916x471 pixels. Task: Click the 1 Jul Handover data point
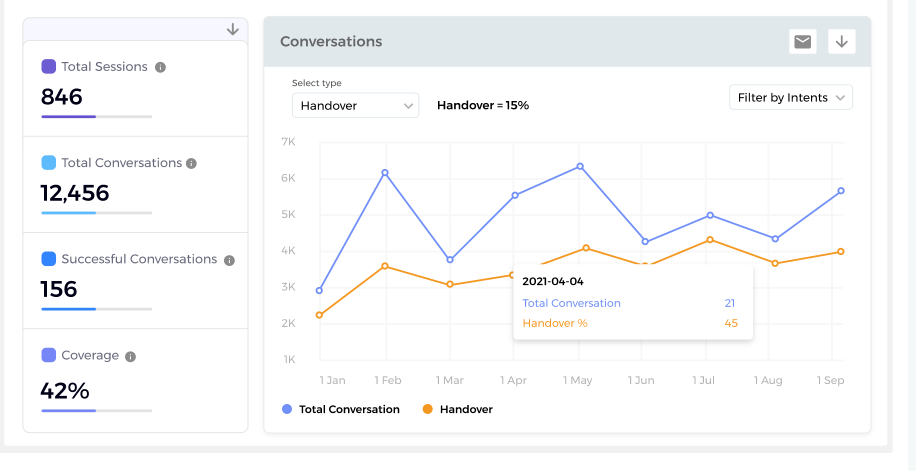(x=710, y=240)
